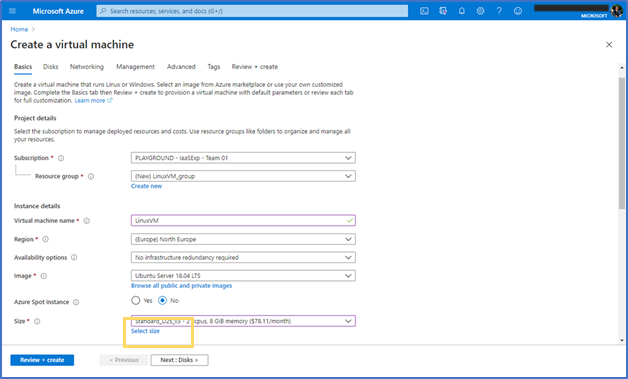Click the Virtual machine name field

(x=243, y=220)
